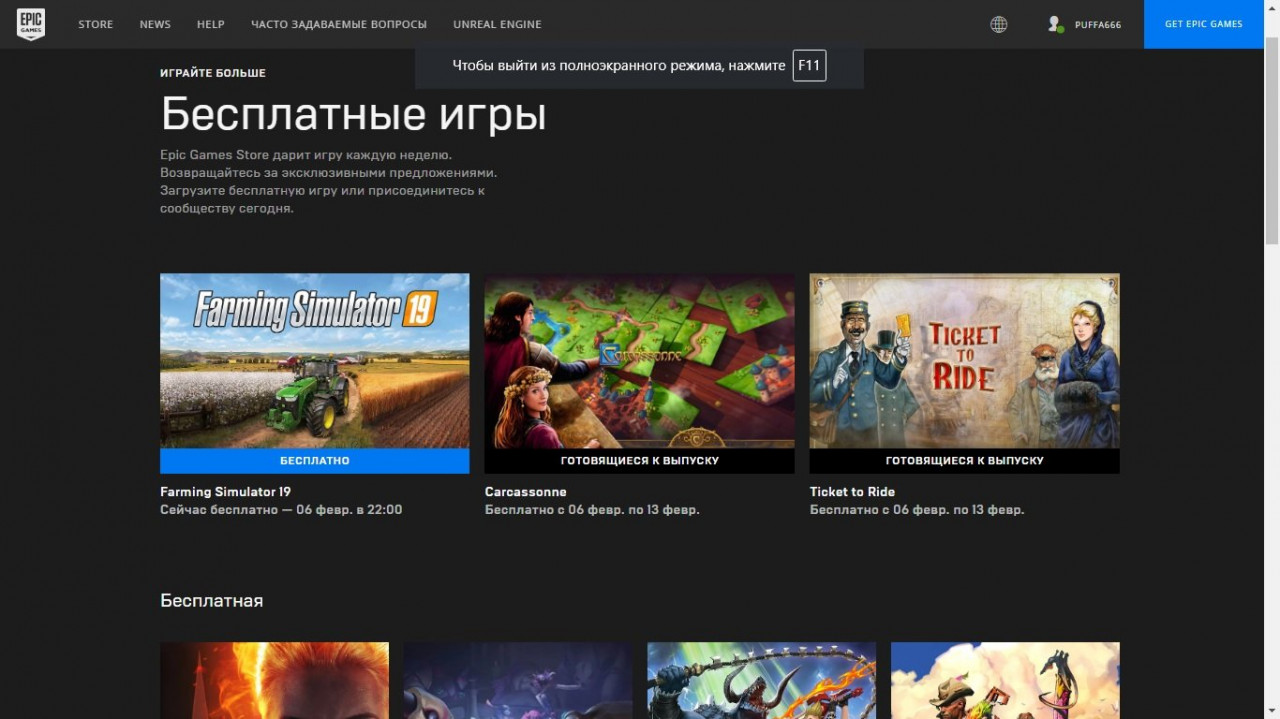Open the language globe selector
The width and height of the screenshot is (1280, 719).
[x=998, y=24]
